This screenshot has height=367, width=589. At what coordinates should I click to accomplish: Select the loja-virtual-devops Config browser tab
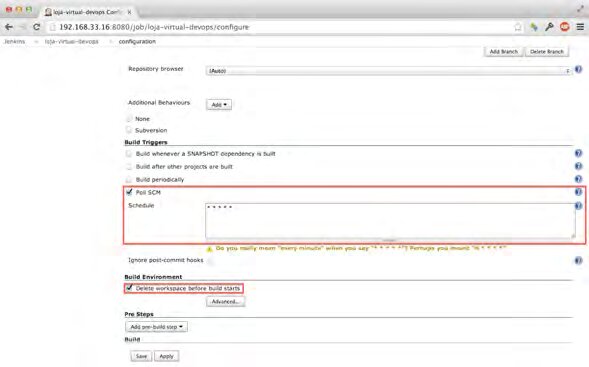click(87, 12)
